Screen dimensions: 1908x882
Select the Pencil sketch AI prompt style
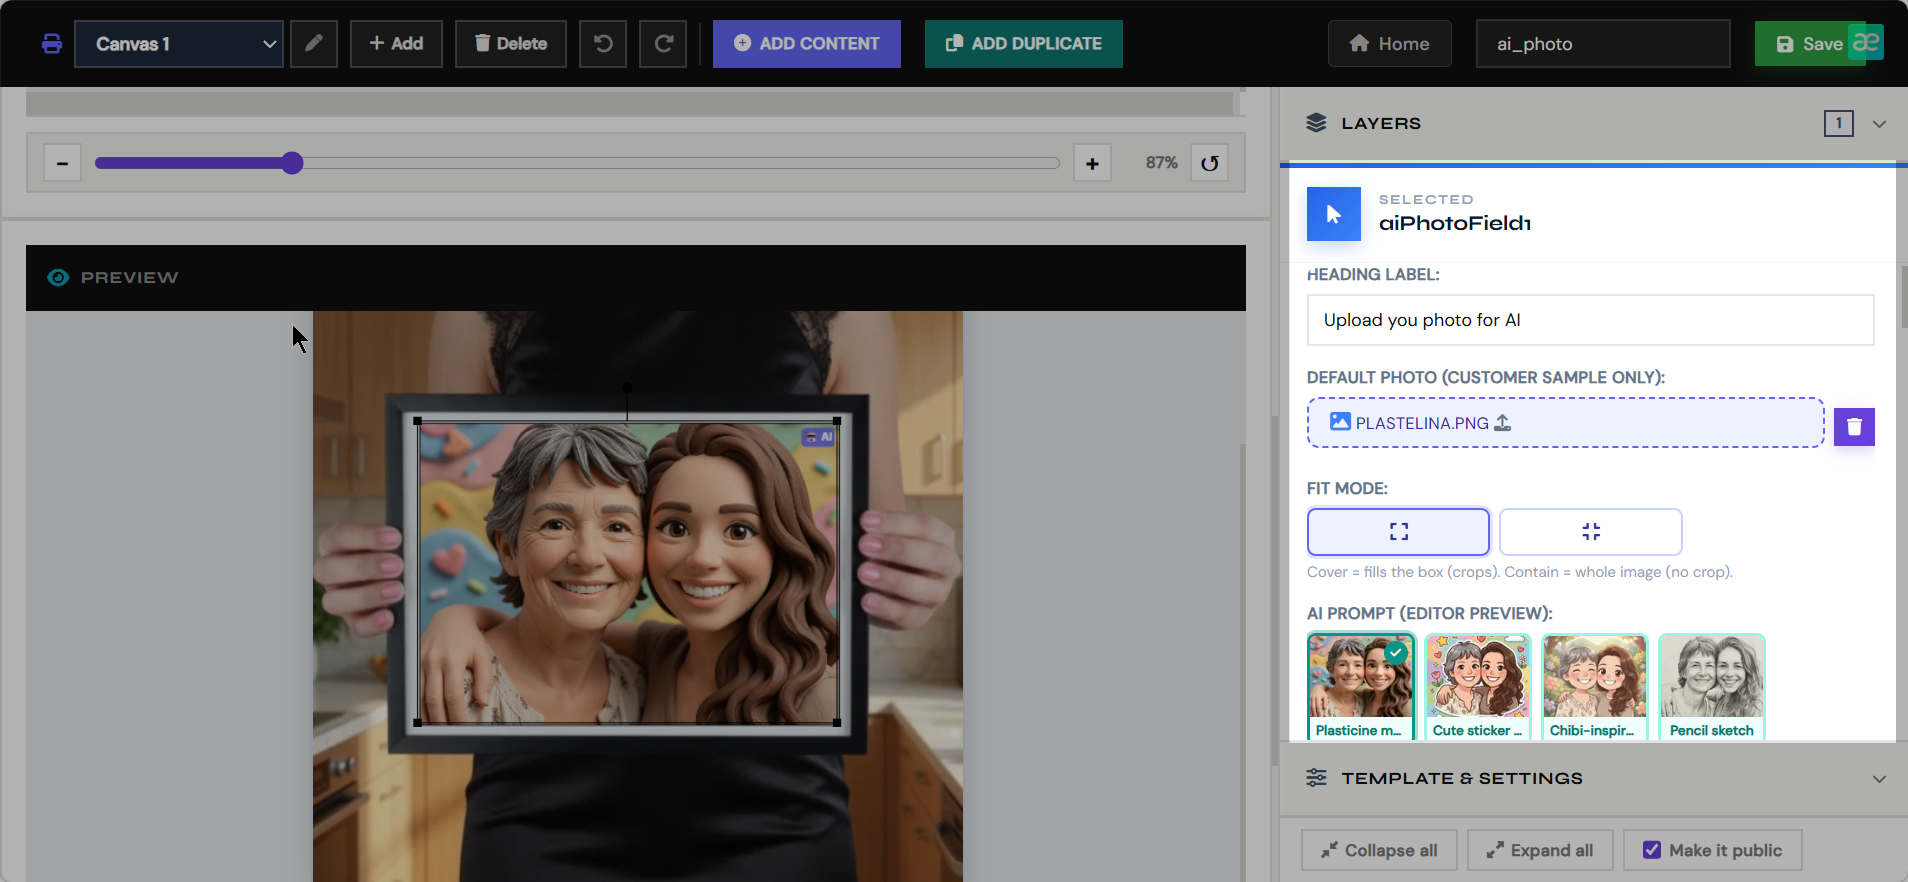coord(1712,687)
